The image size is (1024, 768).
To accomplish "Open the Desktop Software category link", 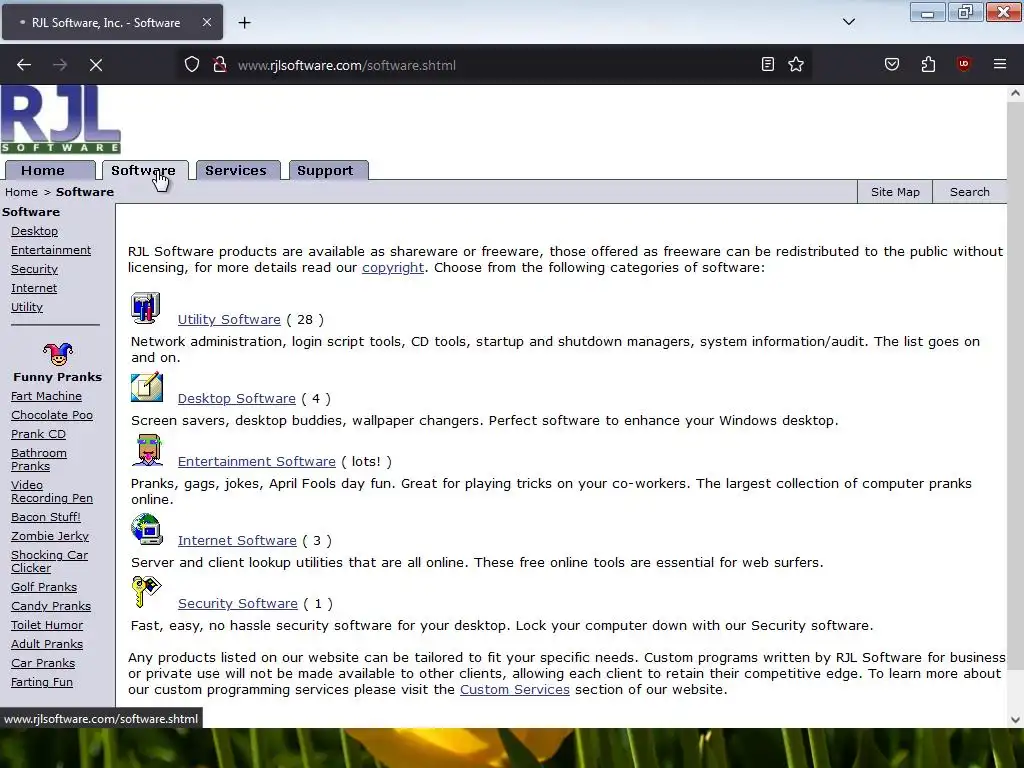I will point(236,398).
